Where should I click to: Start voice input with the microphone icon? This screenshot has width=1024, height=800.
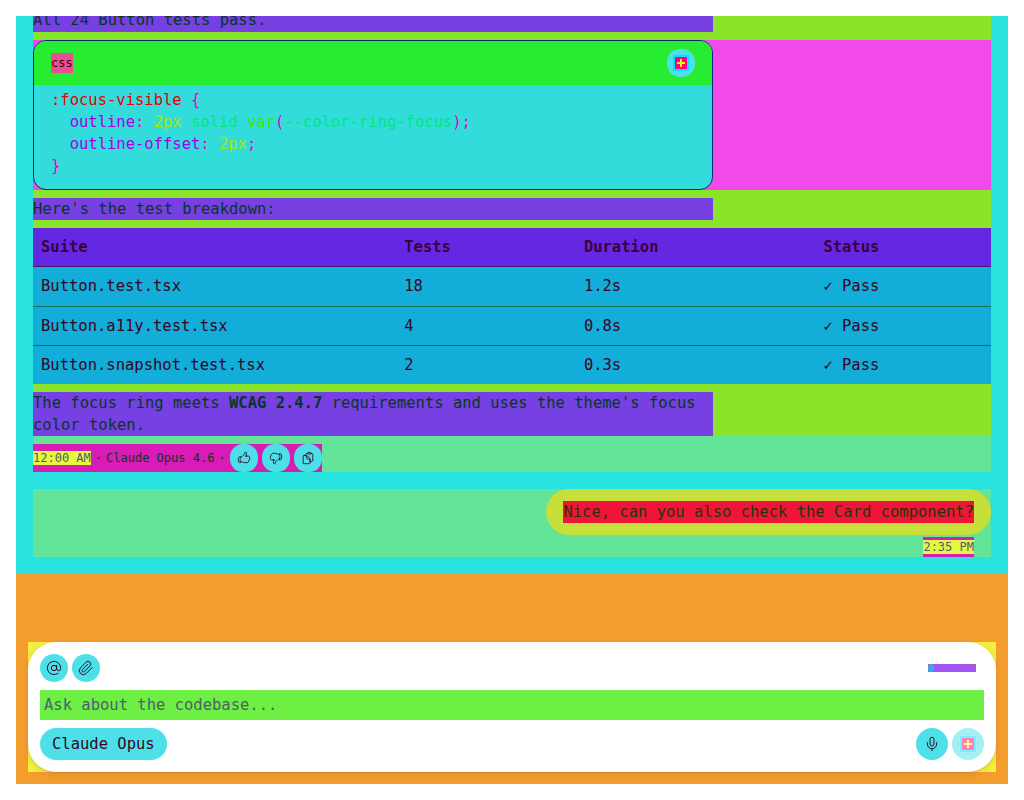coord(932,744)
